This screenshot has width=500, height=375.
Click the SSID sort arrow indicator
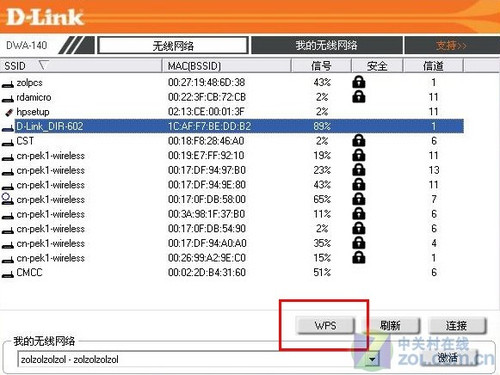pyautogui.click(x=43, y=65)
